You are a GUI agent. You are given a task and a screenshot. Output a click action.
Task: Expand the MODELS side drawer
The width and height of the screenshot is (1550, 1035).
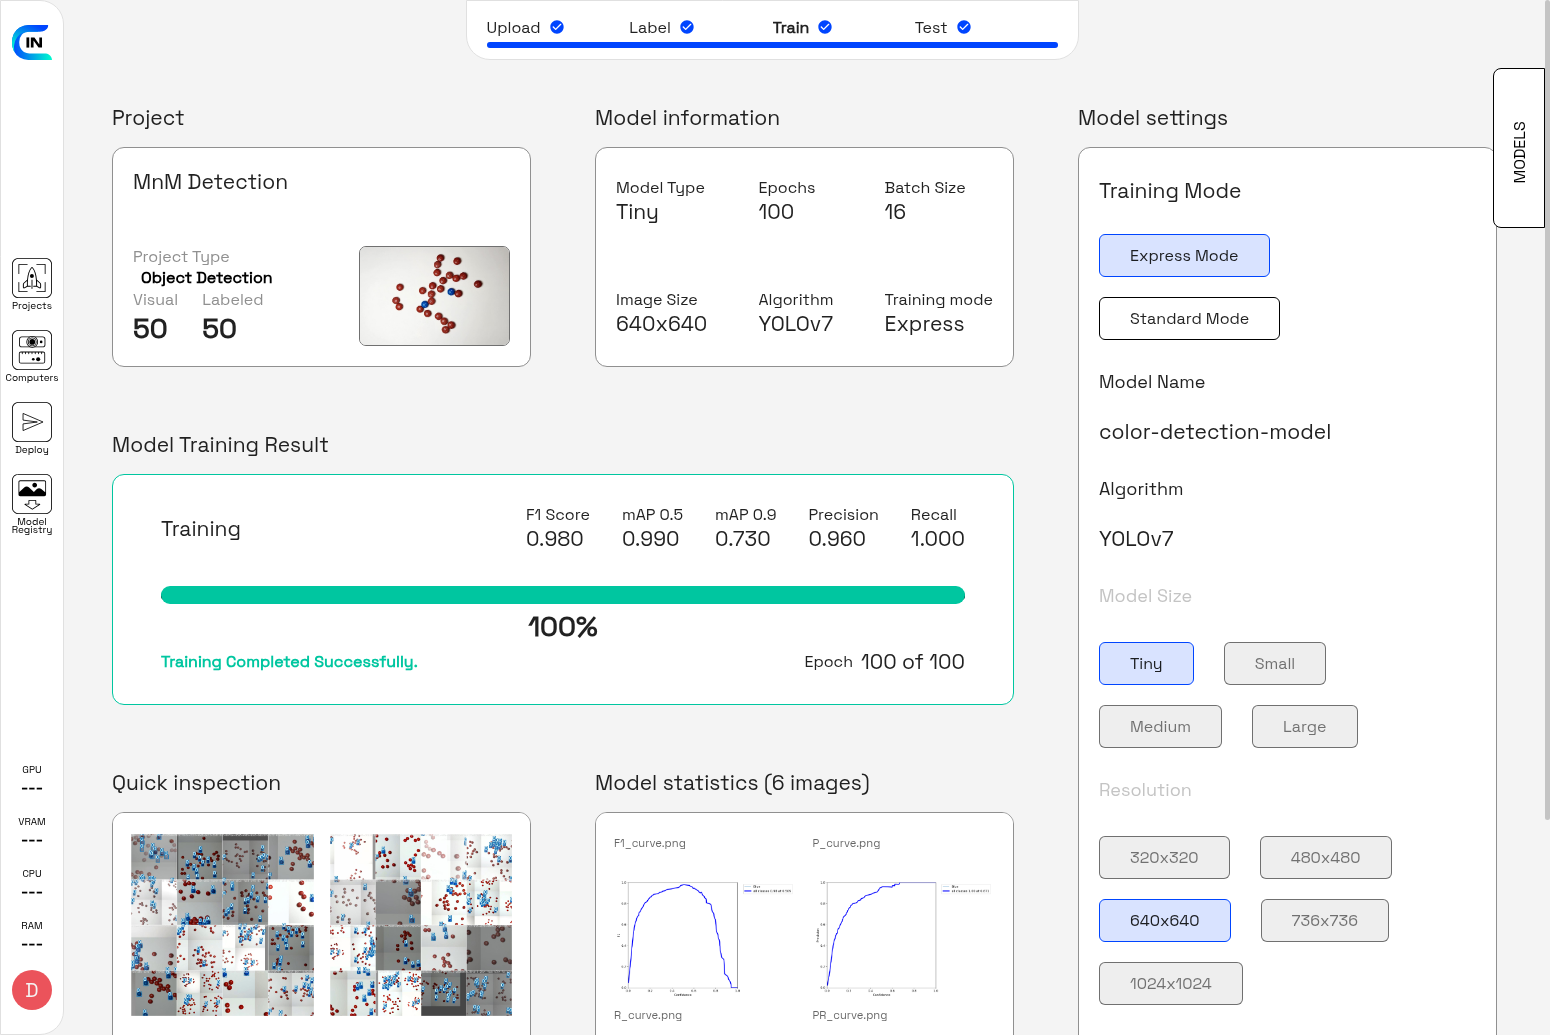point(1519,147)
